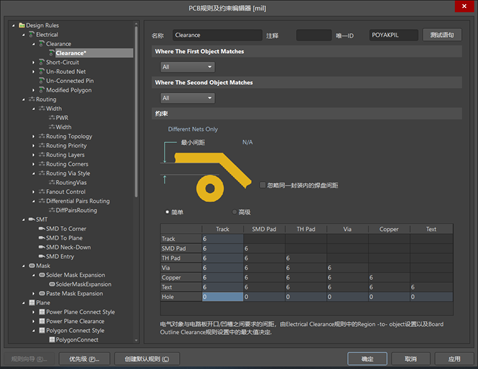Select the advanced (高级) radio option
This screenshot has width=478, height=369.
(x=235, y=212)
